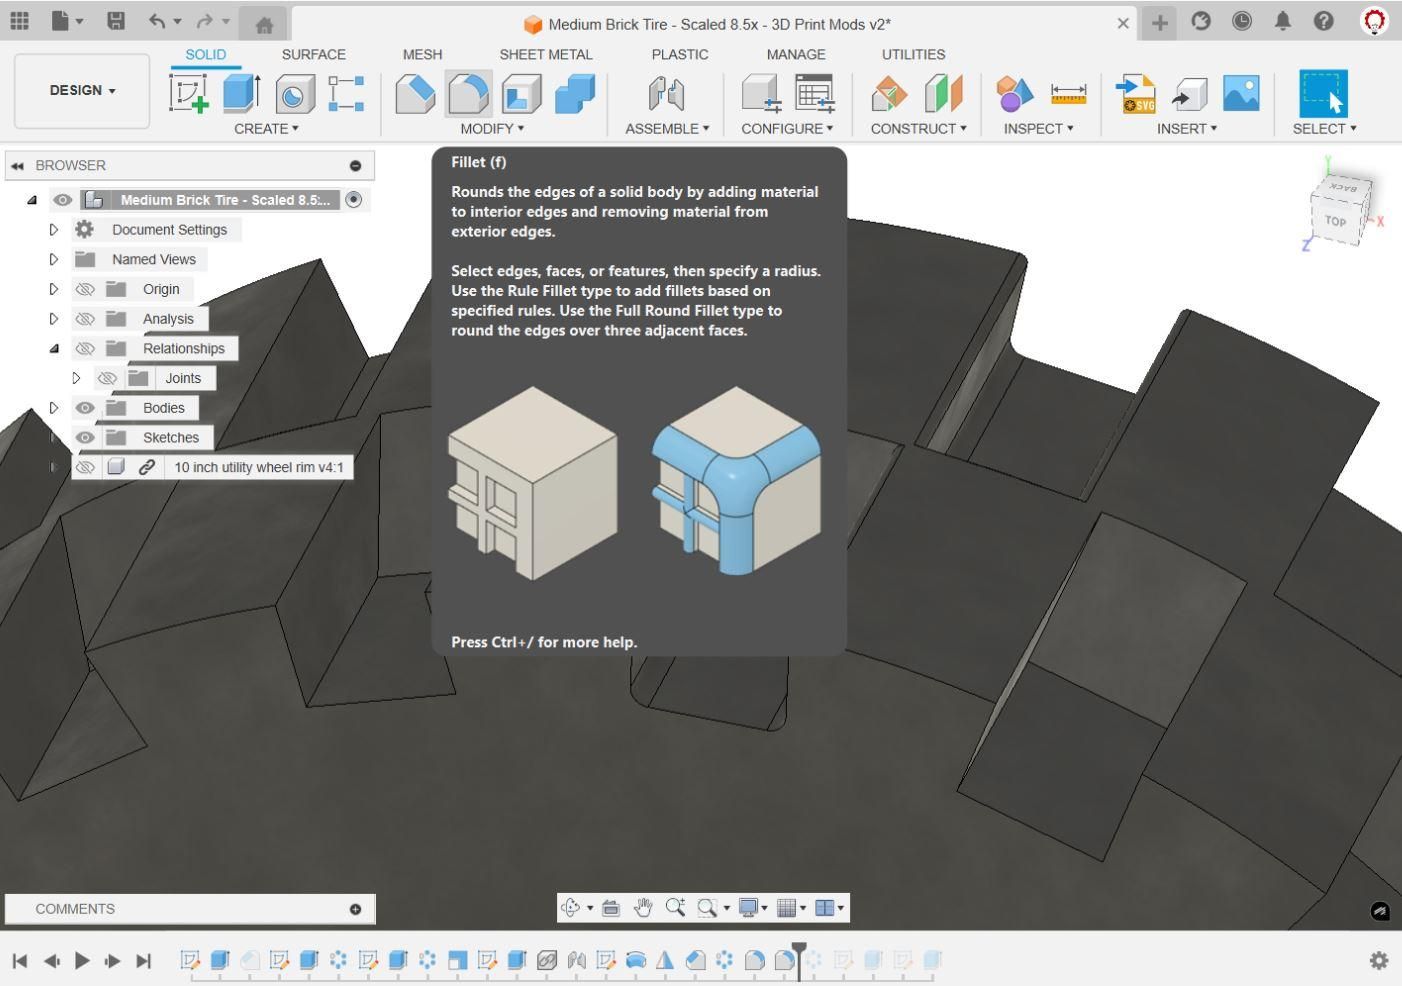Open the MODIFY dropdown menu

pyautogui.click(x=492, y=129)
